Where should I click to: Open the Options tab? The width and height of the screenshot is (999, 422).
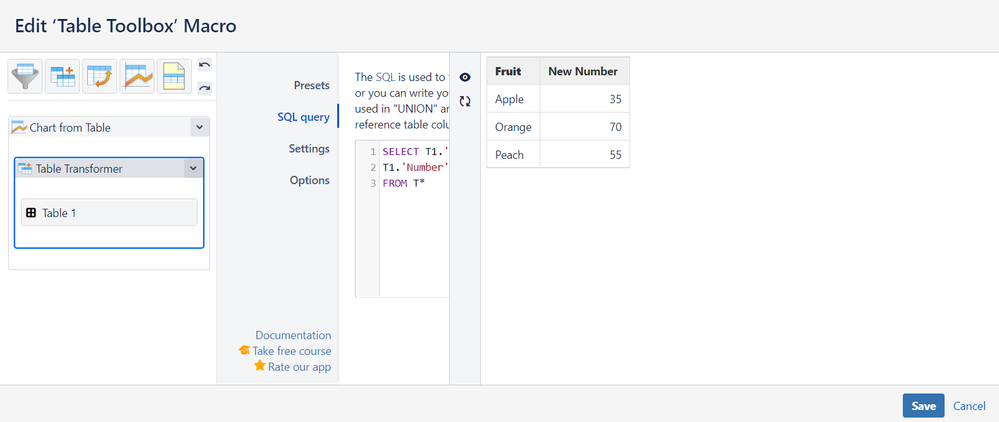[310, 180]
